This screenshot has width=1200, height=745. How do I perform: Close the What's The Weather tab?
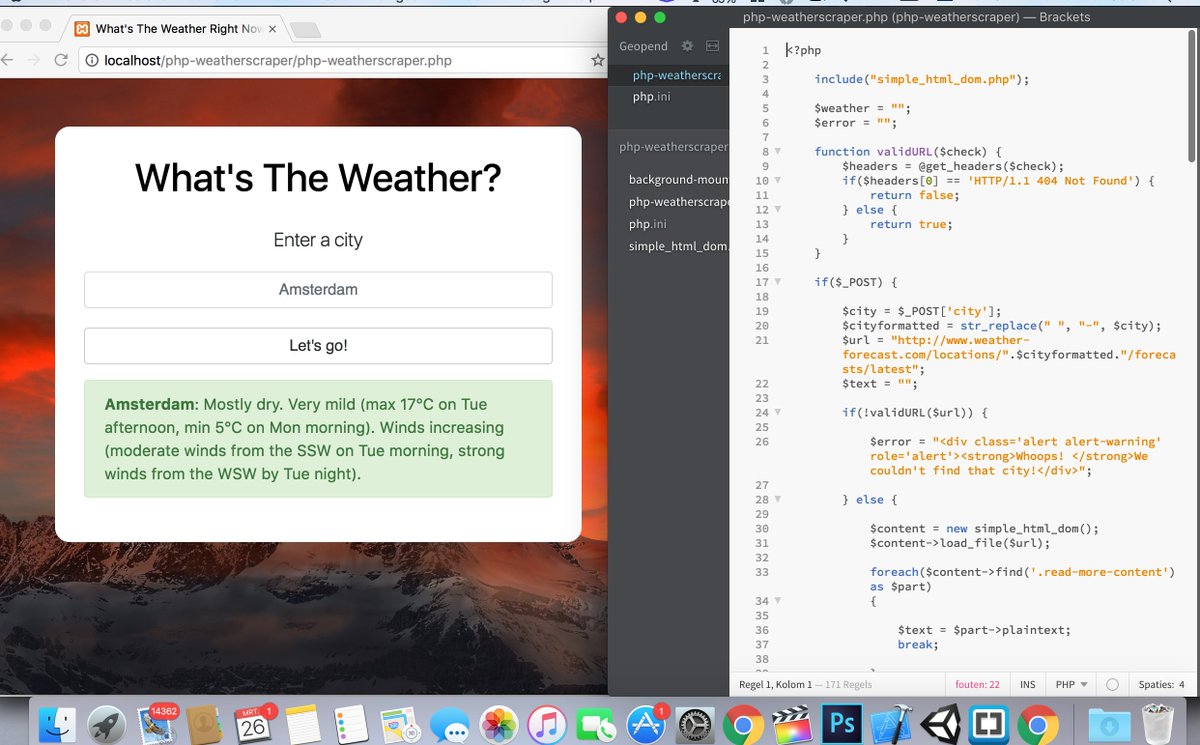[273, 29]
